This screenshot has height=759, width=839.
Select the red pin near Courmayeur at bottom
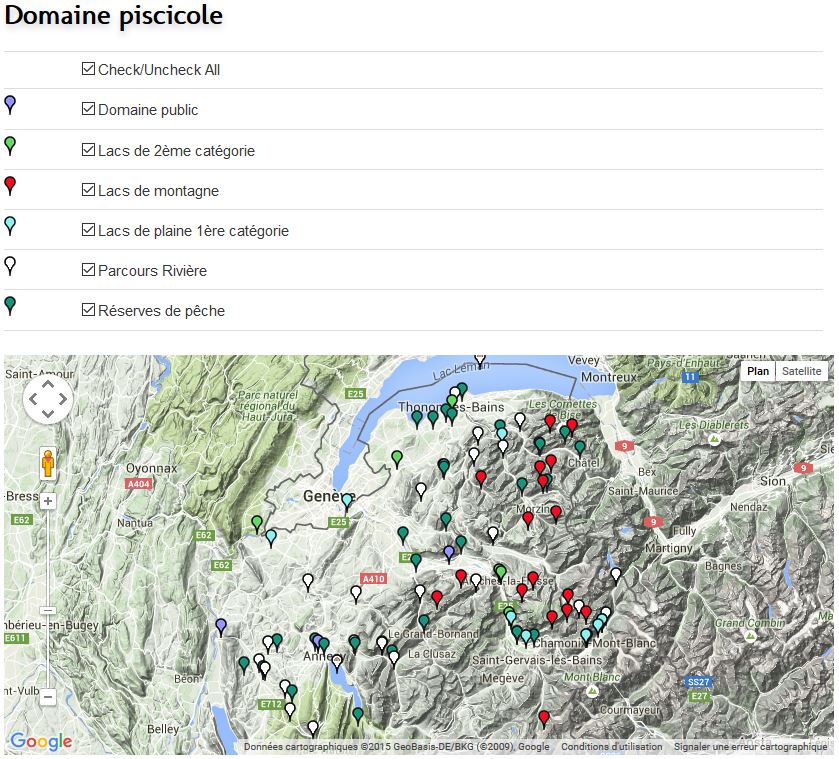coord(544,718)
